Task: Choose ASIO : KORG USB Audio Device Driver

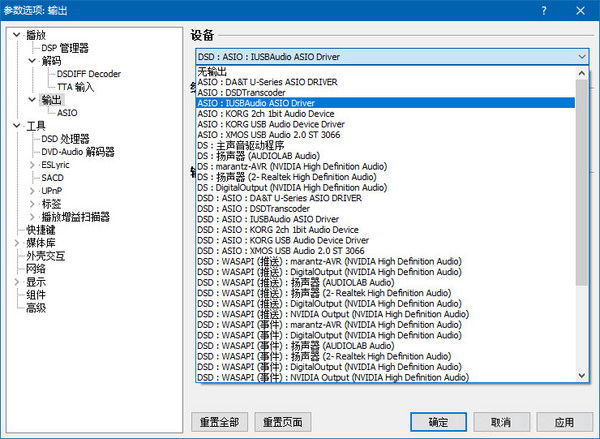Action: pos(385,124)
